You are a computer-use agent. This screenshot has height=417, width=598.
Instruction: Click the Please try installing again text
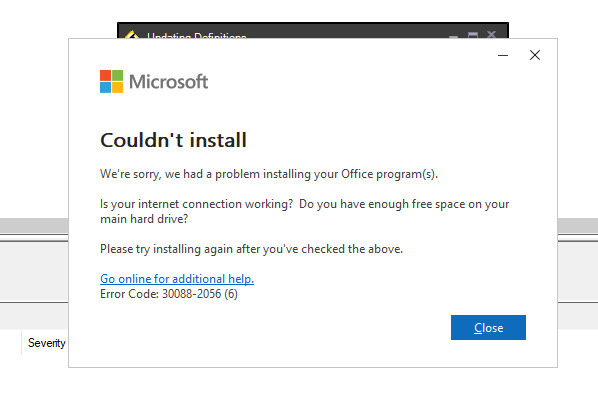point(251,249)
